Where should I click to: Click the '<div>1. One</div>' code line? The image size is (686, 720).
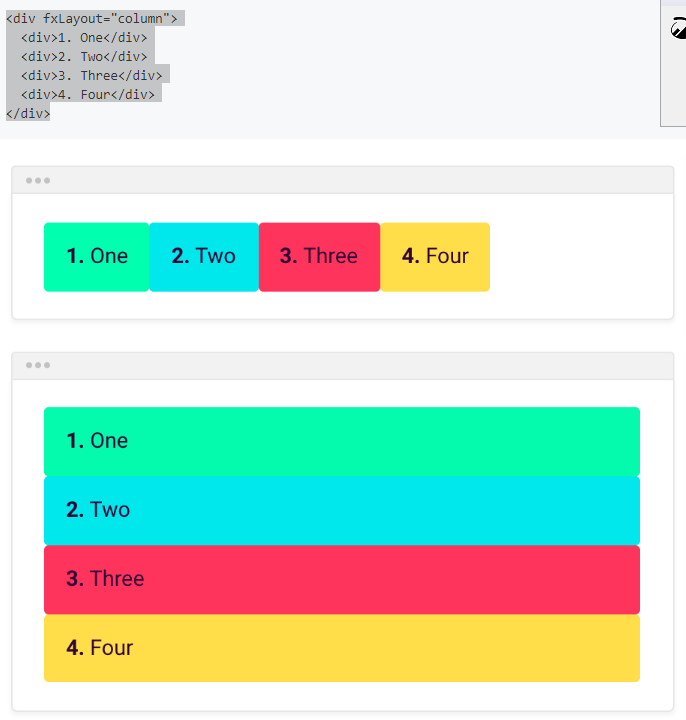point(84,38)
